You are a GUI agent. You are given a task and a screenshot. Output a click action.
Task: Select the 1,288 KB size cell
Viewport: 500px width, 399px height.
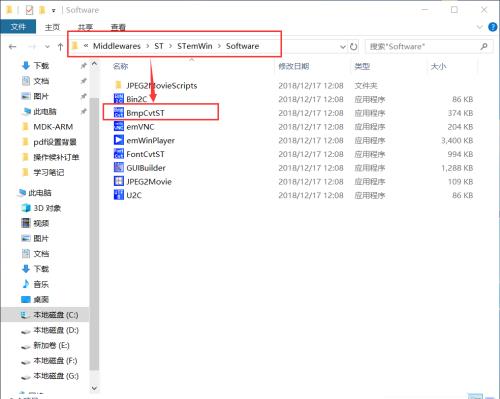(457, 168)
